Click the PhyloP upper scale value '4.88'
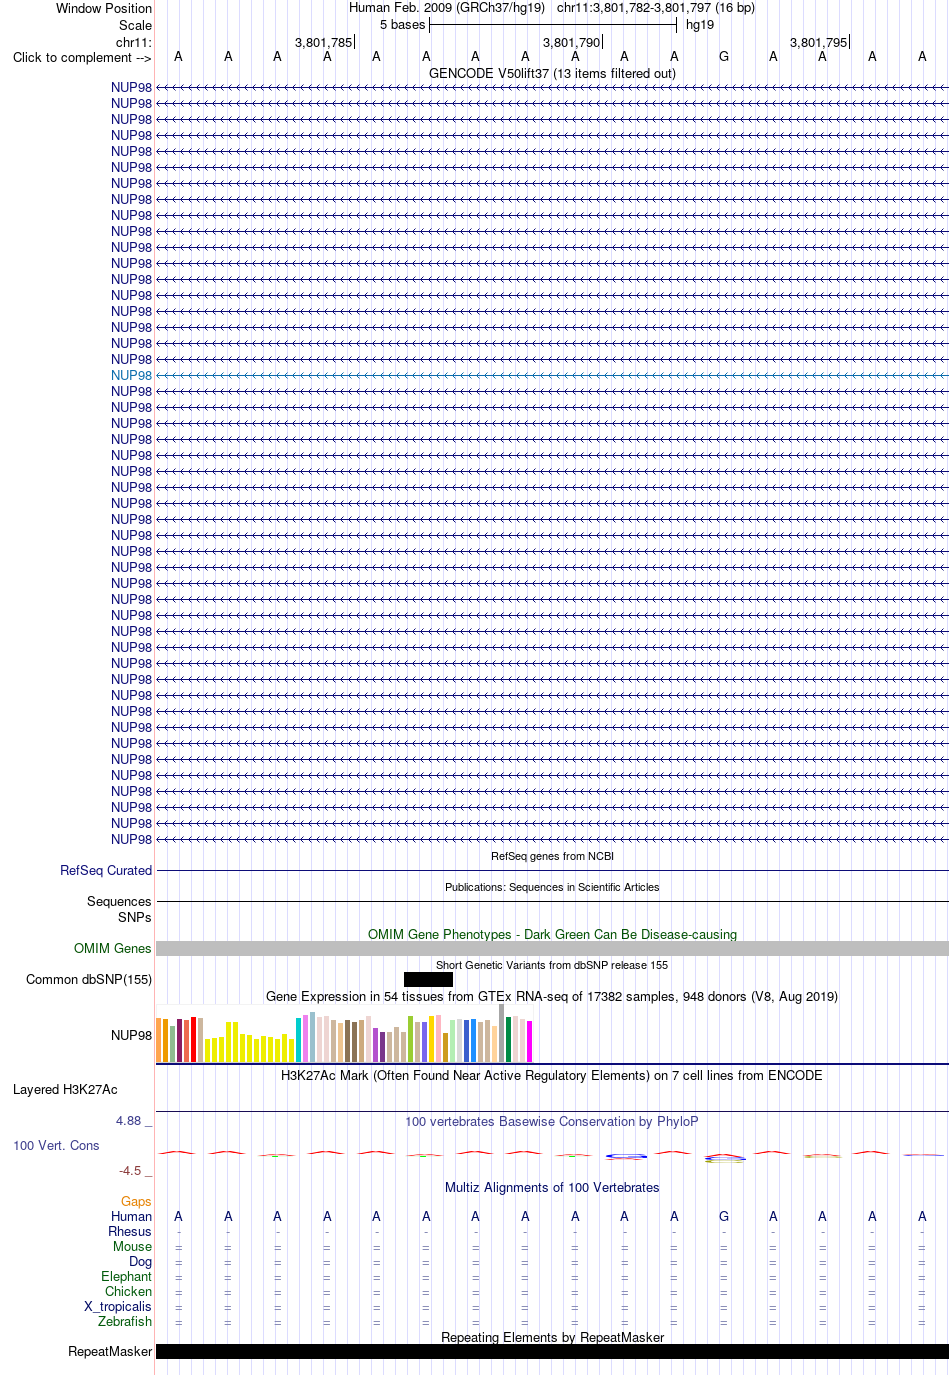The width and height of the screenshot is (950, 1375). pos(128,1120)
